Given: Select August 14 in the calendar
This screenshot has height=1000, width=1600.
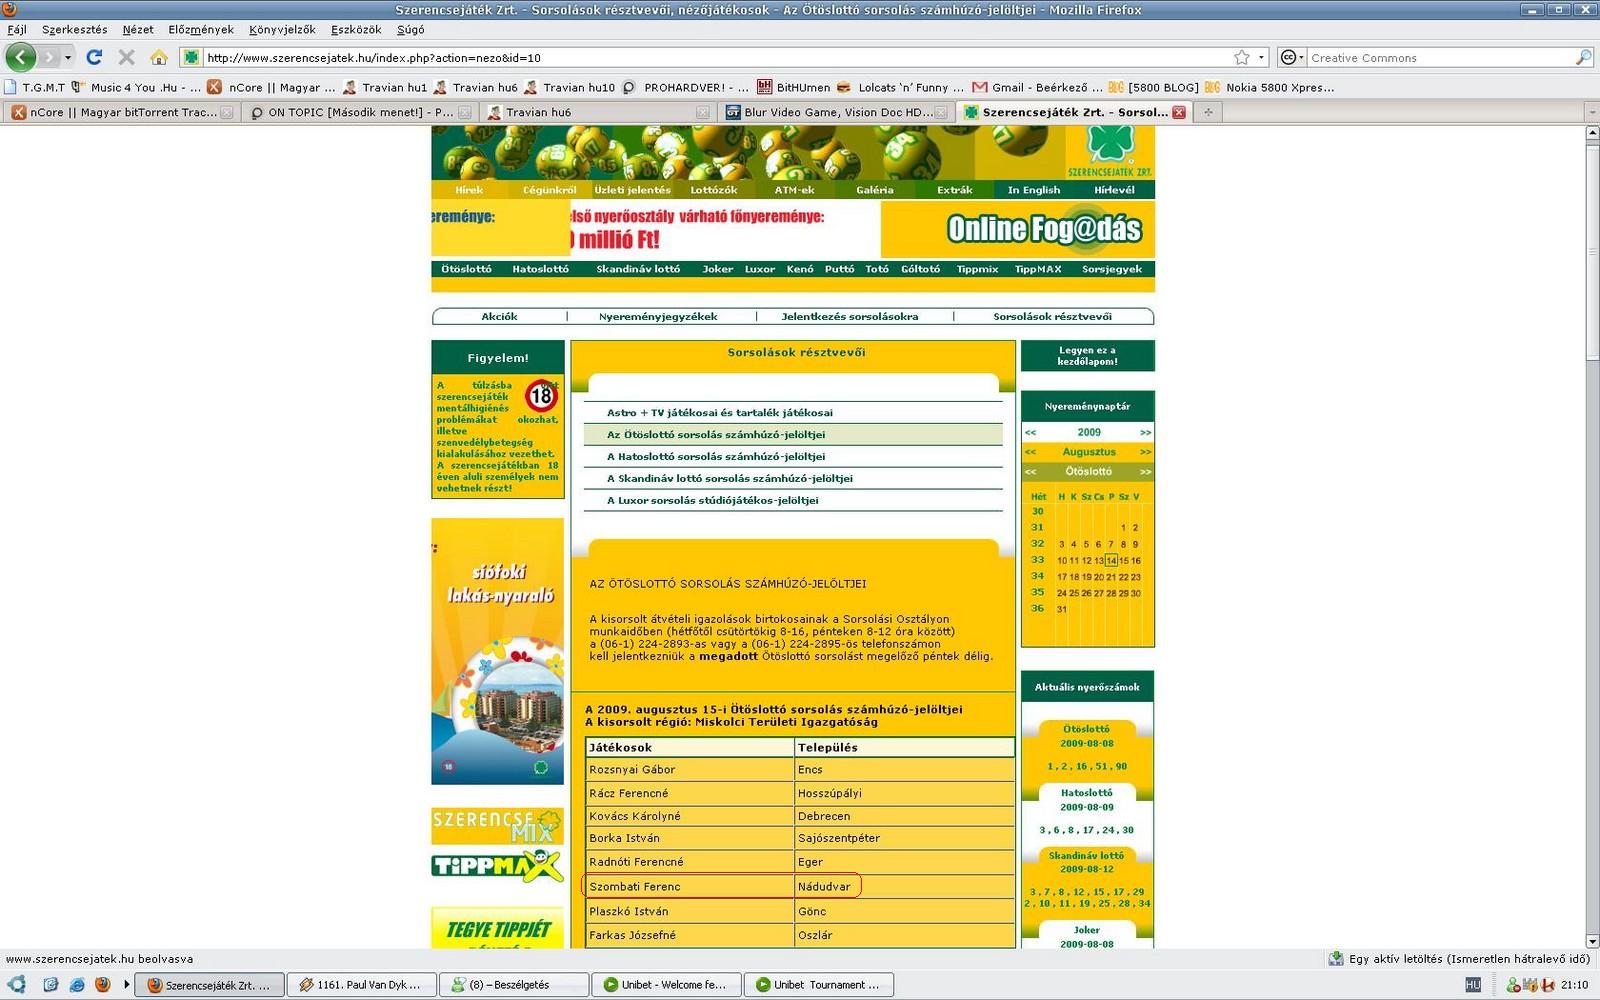Looking at the screenshot, I should pyautogui.click(x=1111, y=561).
